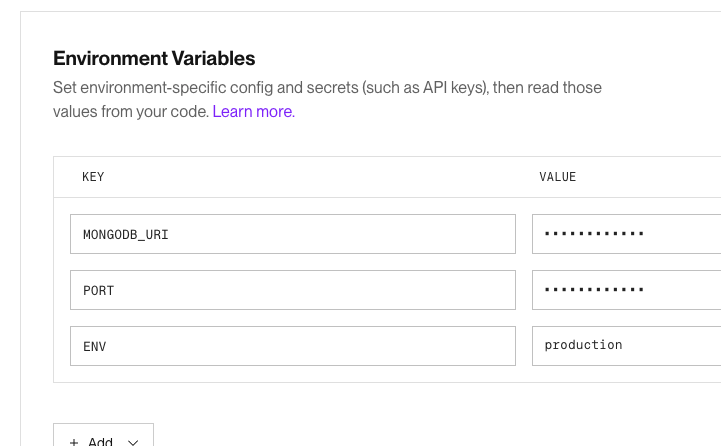Click the masked PORT value field

pyautogui.click(x=626, y=290)
